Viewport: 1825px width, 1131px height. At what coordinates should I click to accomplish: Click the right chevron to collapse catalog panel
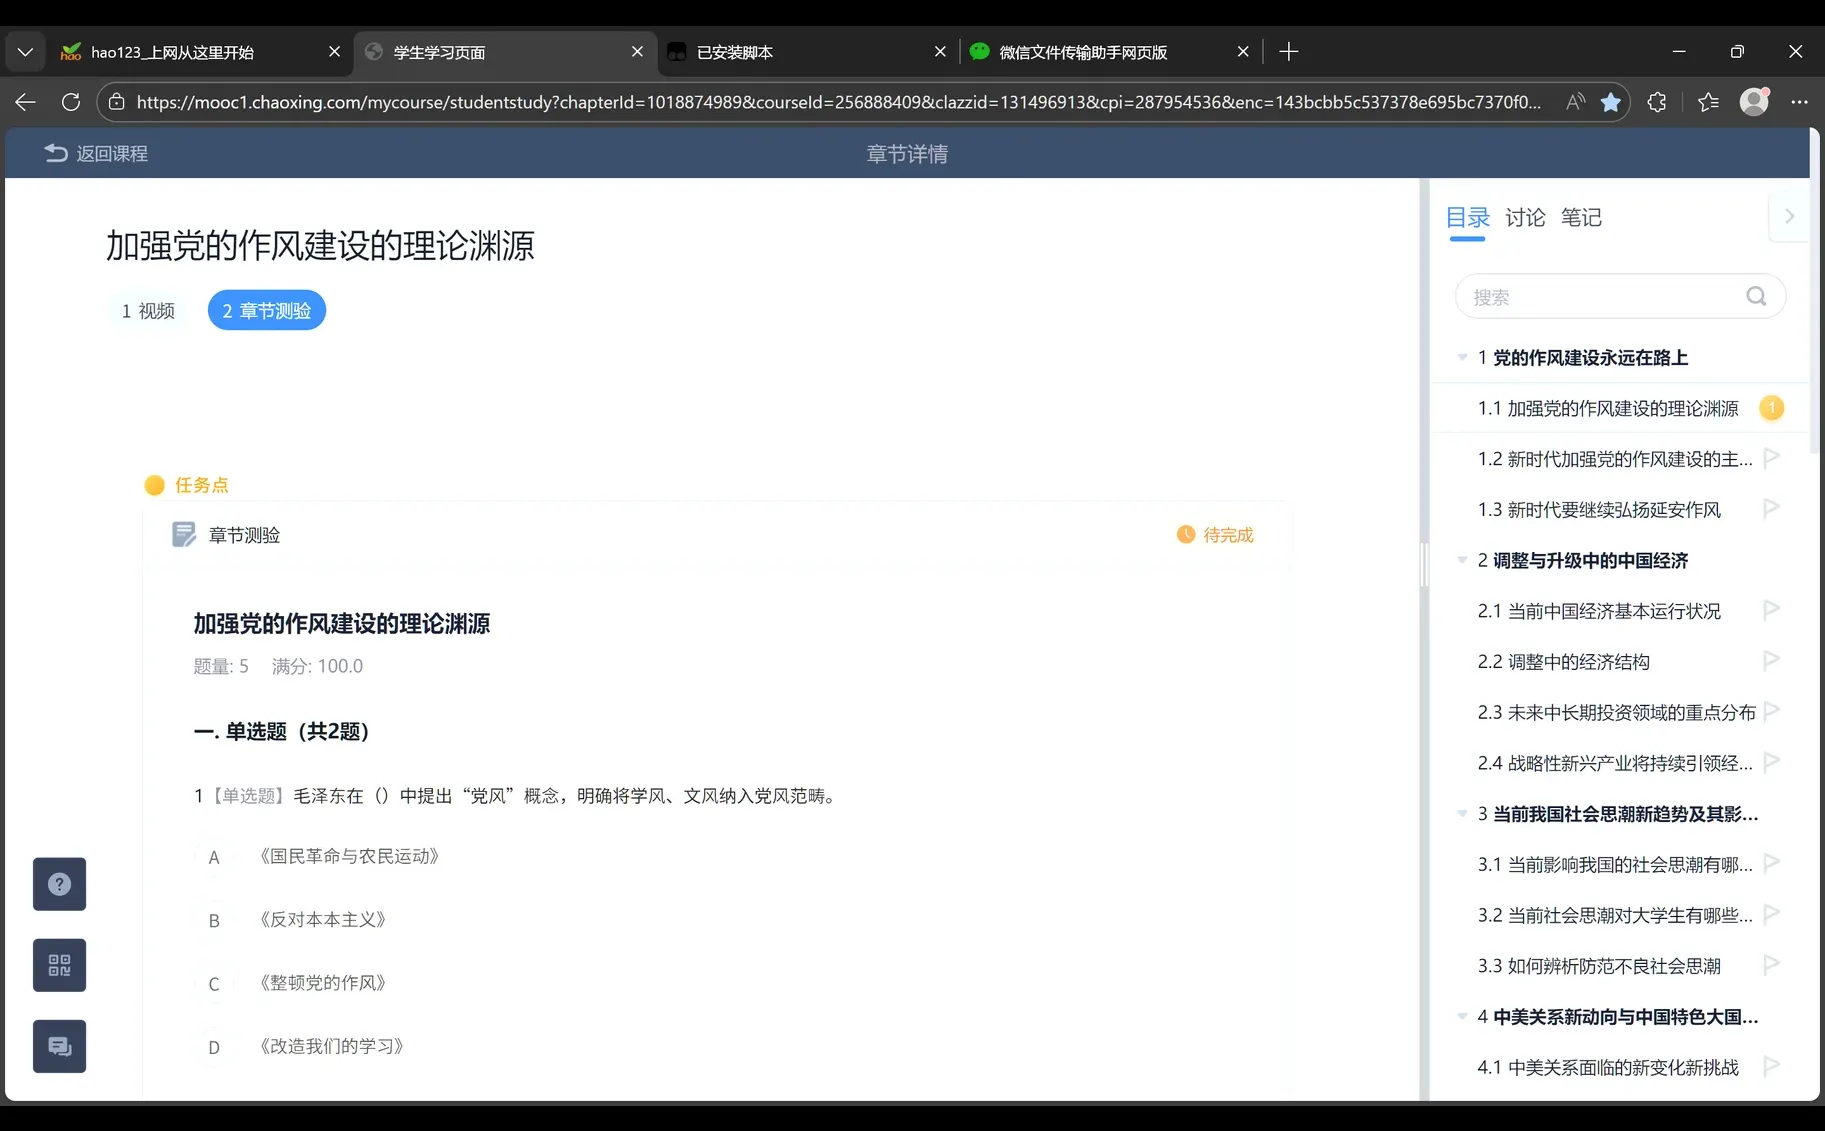coord(1789,216)
